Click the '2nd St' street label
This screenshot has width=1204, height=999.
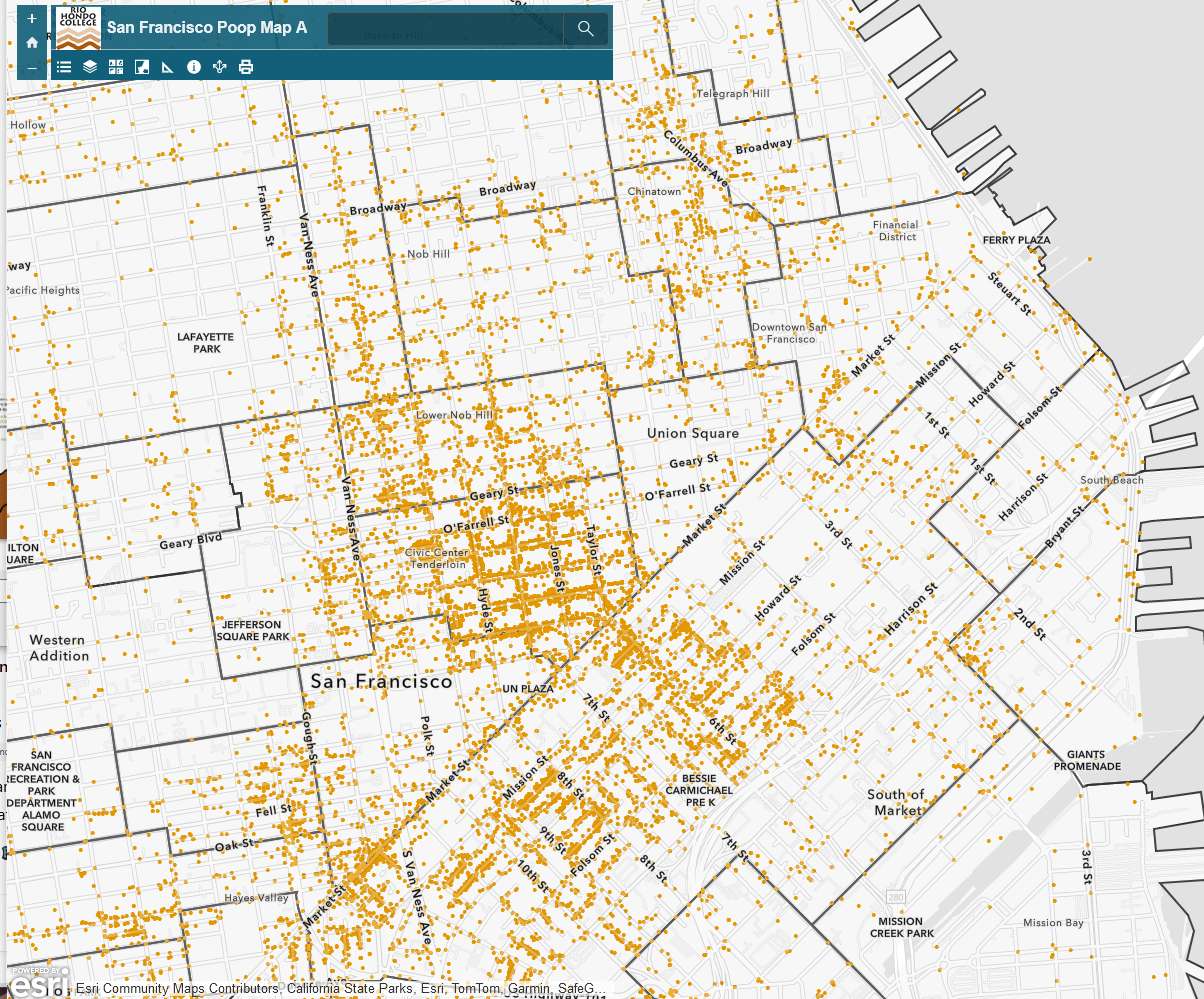pos(1028,624)
